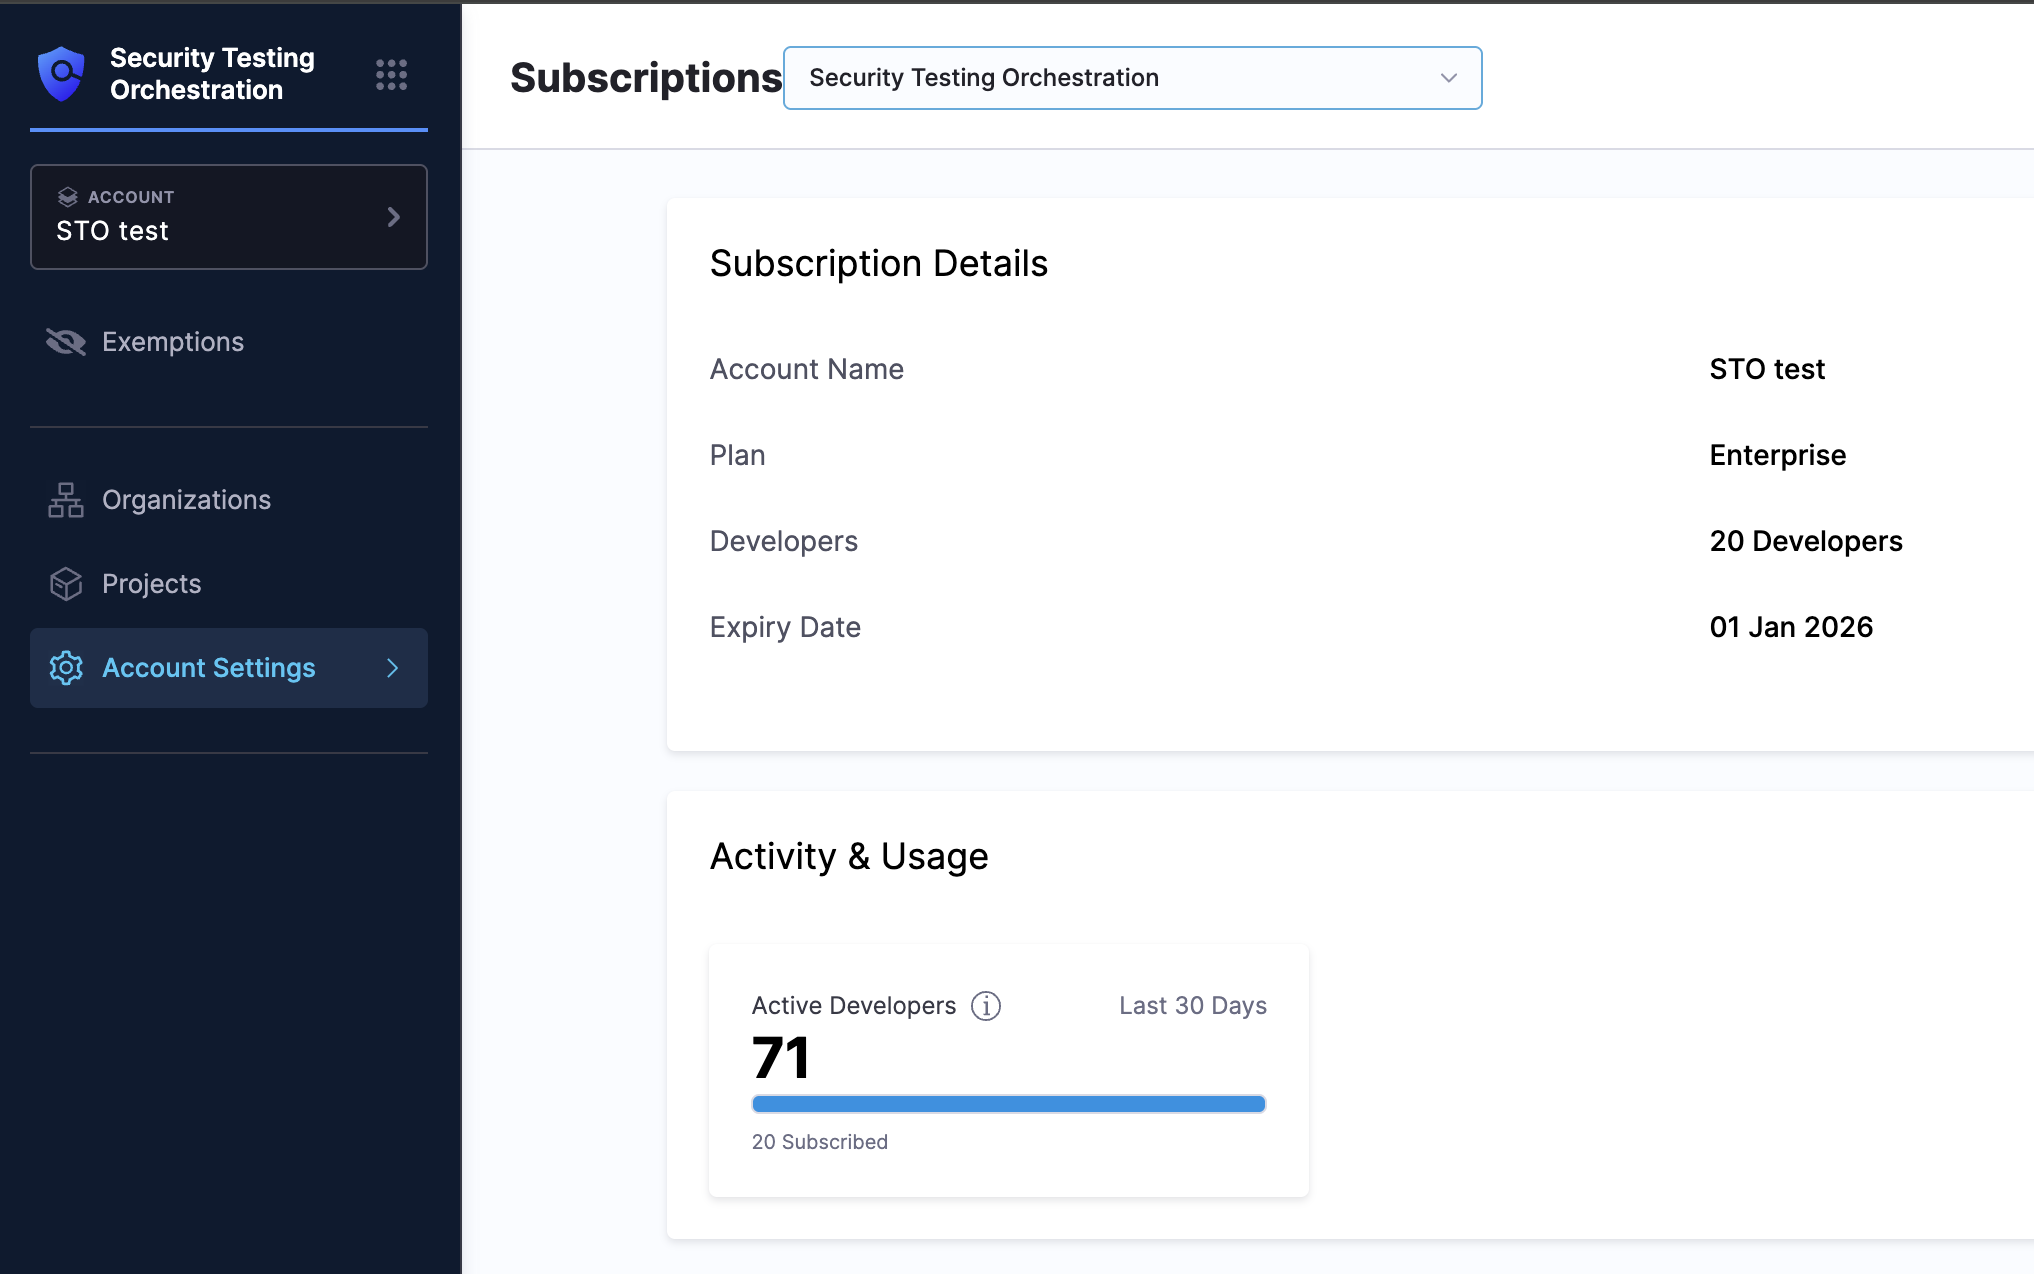Open the Organizations menu item
This screenshot has width=2034, height=1274.
186,500
